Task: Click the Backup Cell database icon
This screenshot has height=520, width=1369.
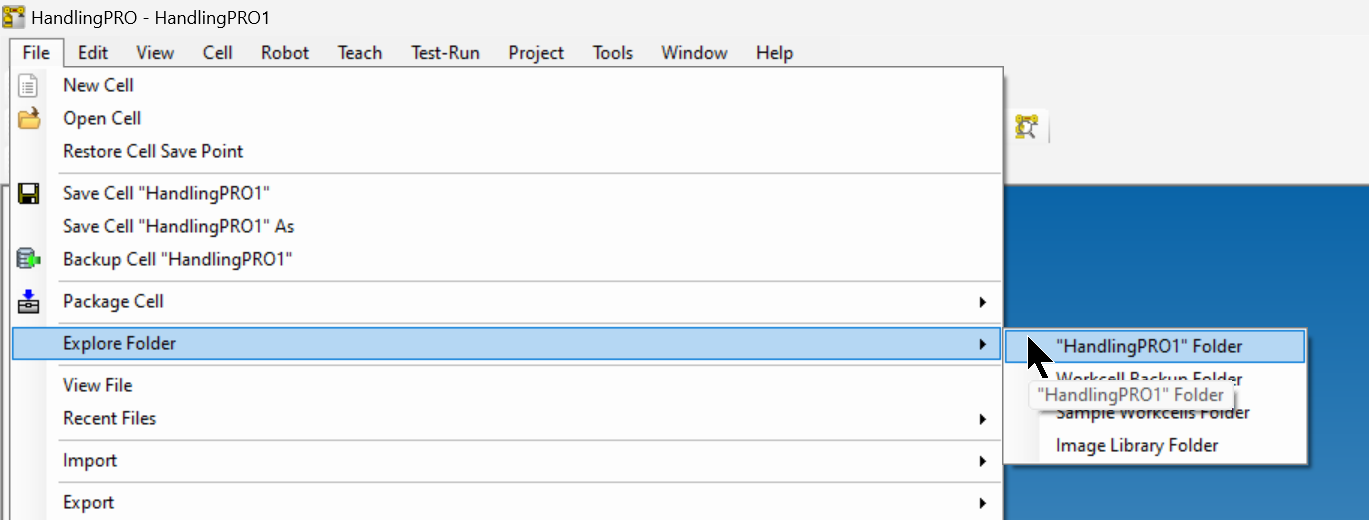Action: point(29,260)
